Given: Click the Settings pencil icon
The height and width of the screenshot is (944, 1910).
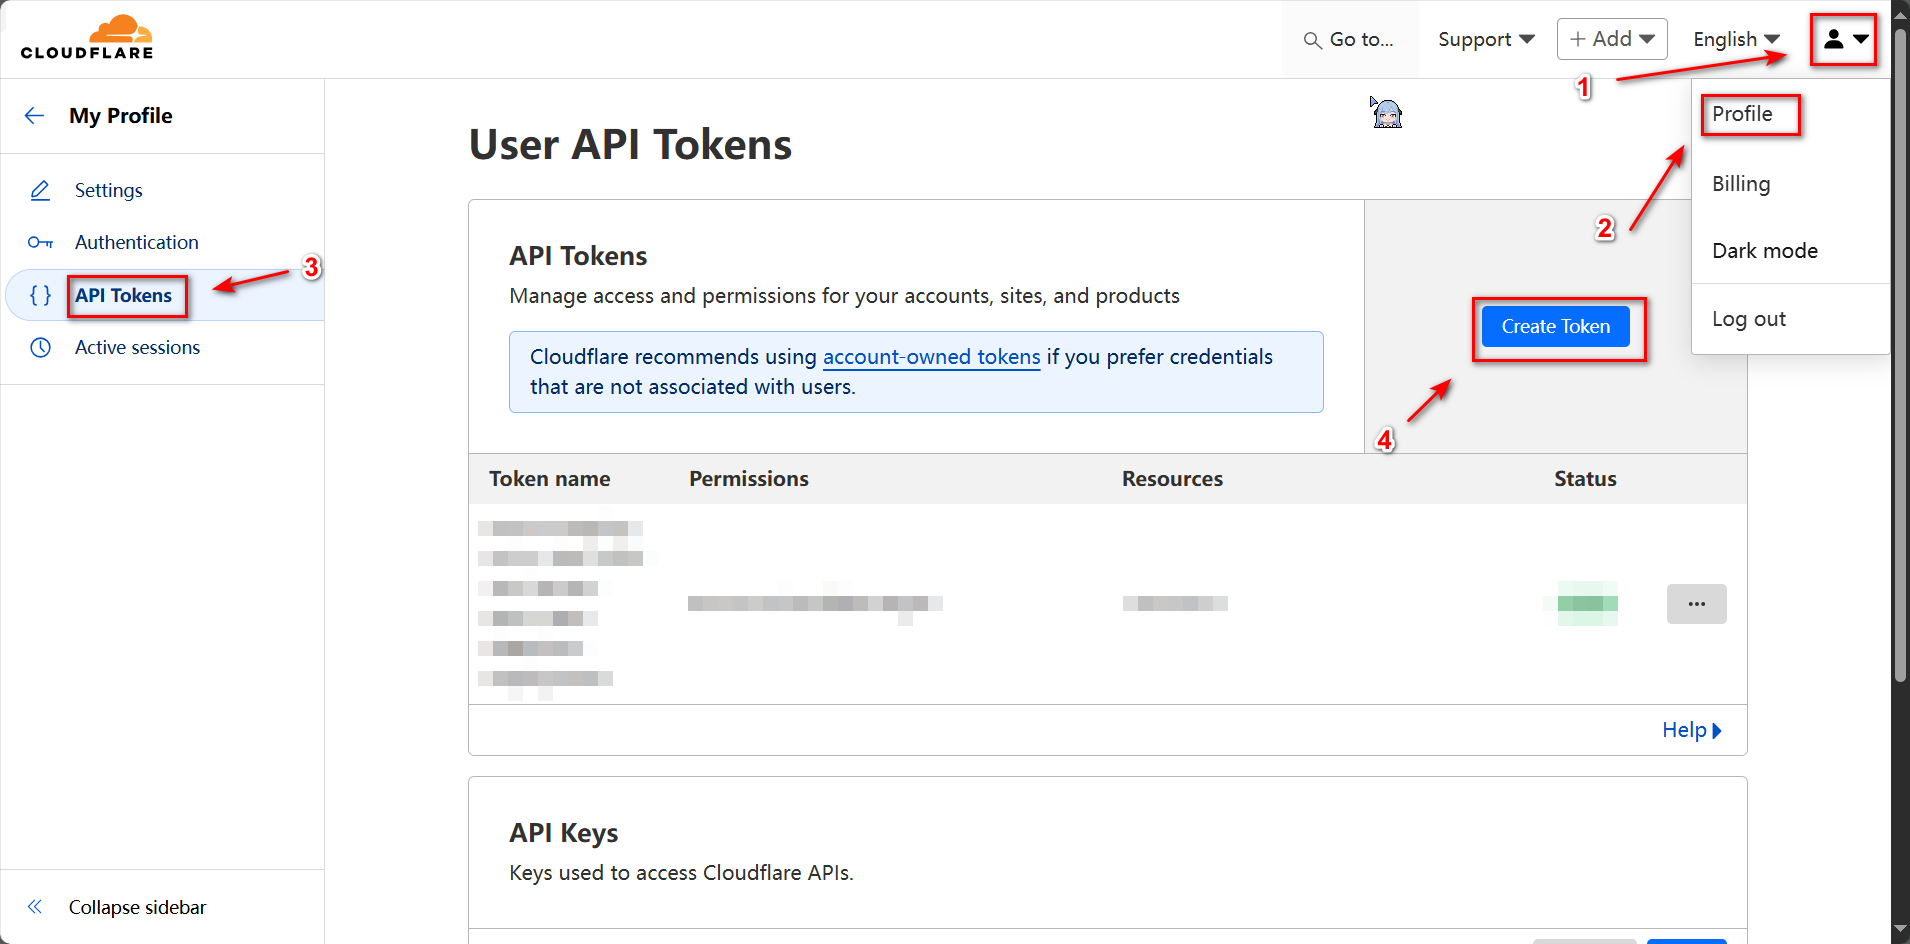Looking at the screenshot, I should point(40,190).
